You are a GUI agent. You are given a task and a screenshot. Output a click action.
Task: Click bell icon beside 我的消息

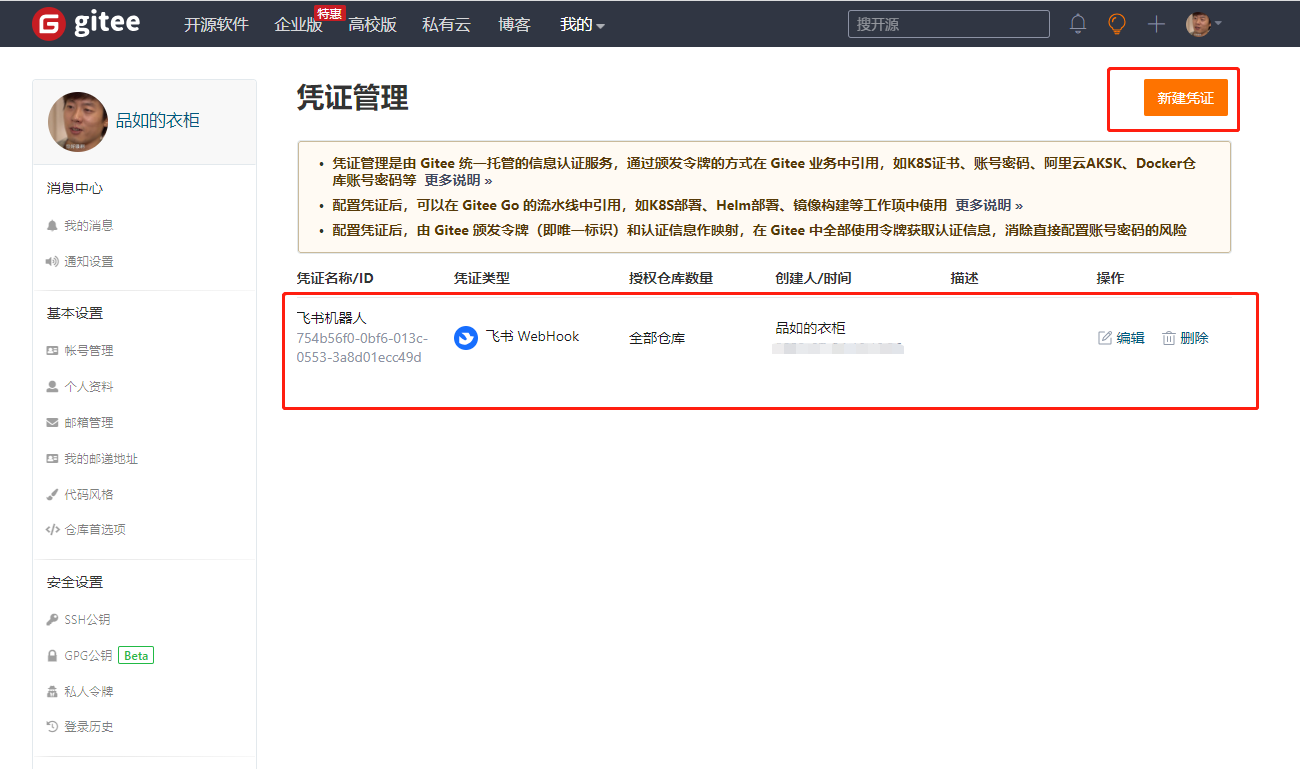[x=53, y=226]
